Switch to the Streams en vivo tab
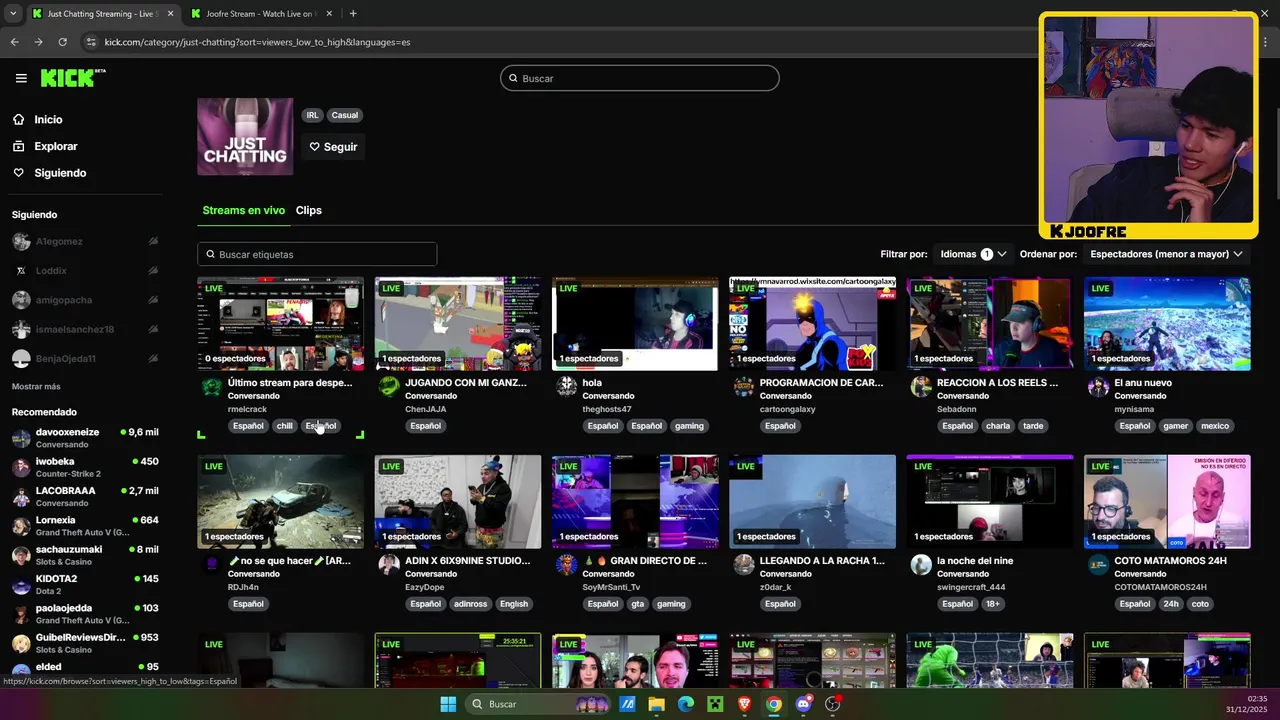The width and height of the screenshot is (1280, 720). tap(243, 210)
